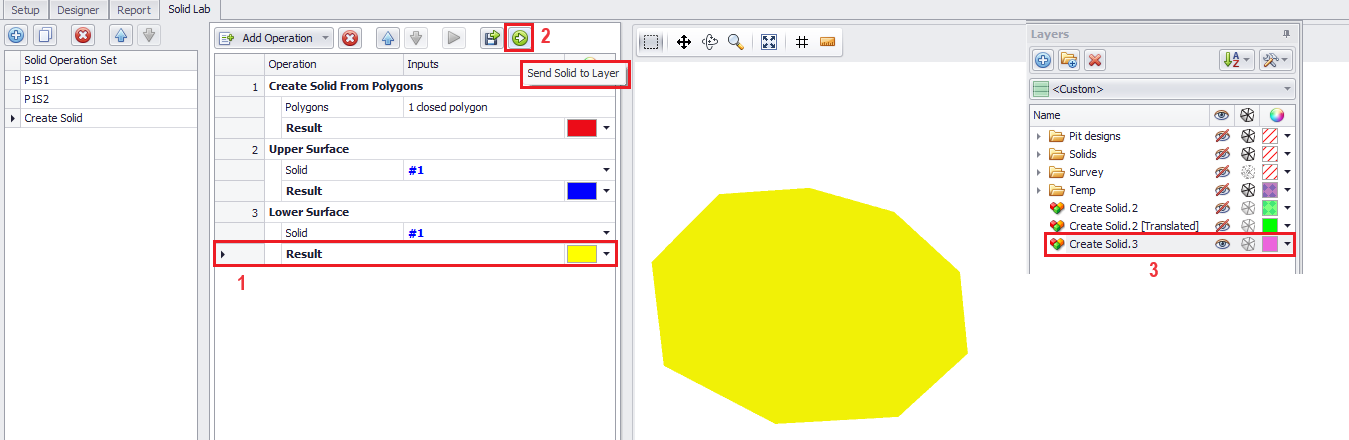
Task: Toggle the grid display icon
Action: (801, 42)
